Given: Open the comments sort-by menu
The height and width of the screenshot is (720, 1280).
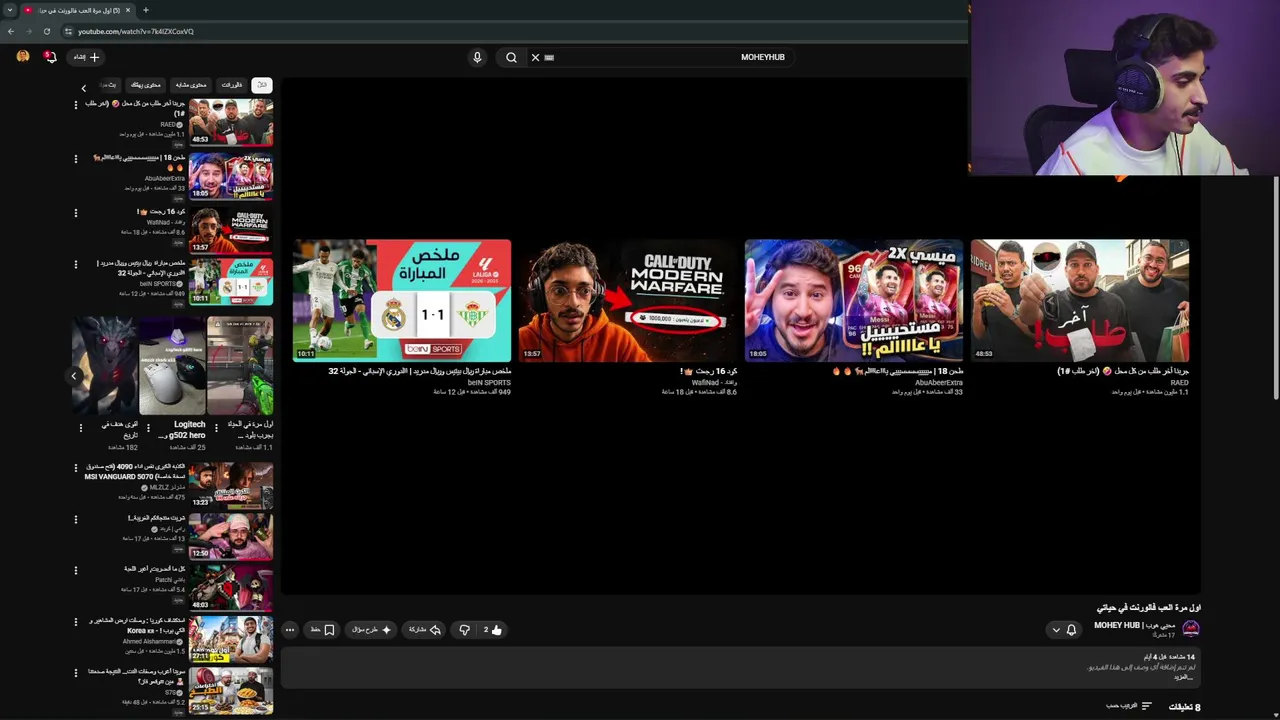Looking at the screenshot, I should point(1129,706).
